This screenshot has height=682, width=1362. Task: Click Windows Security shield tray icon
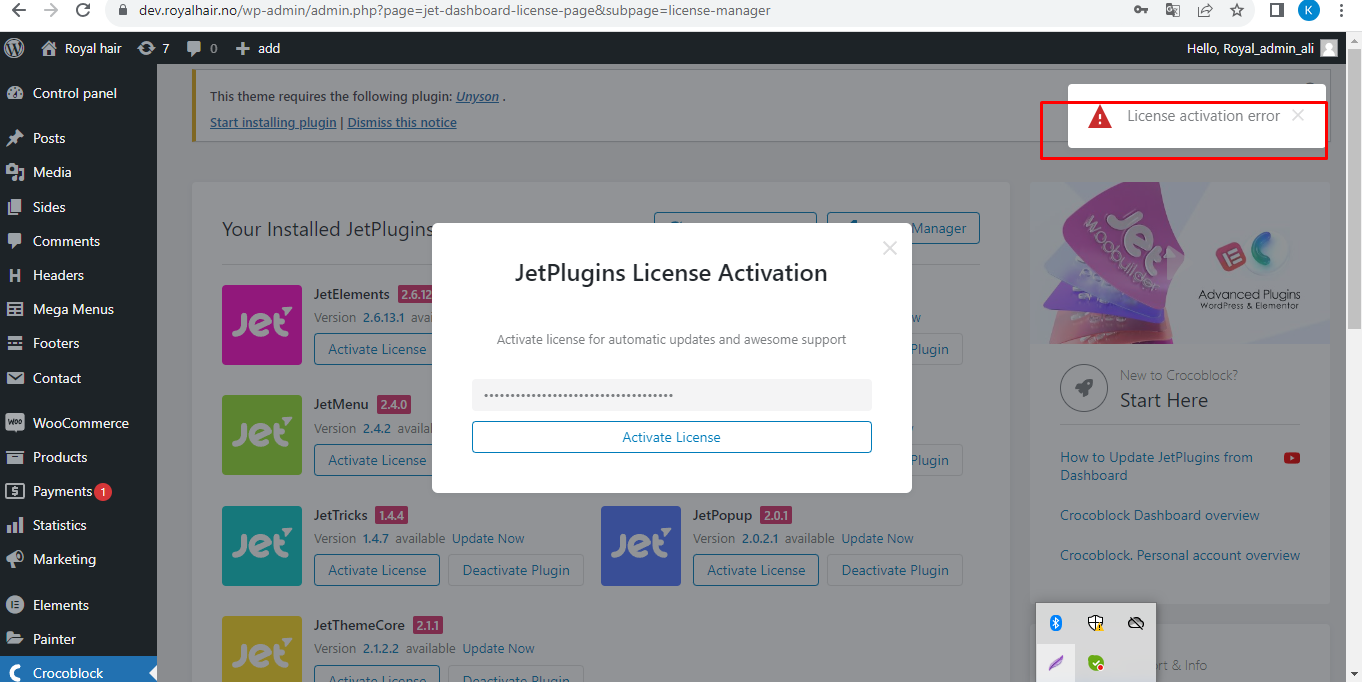click(1096, 623)
